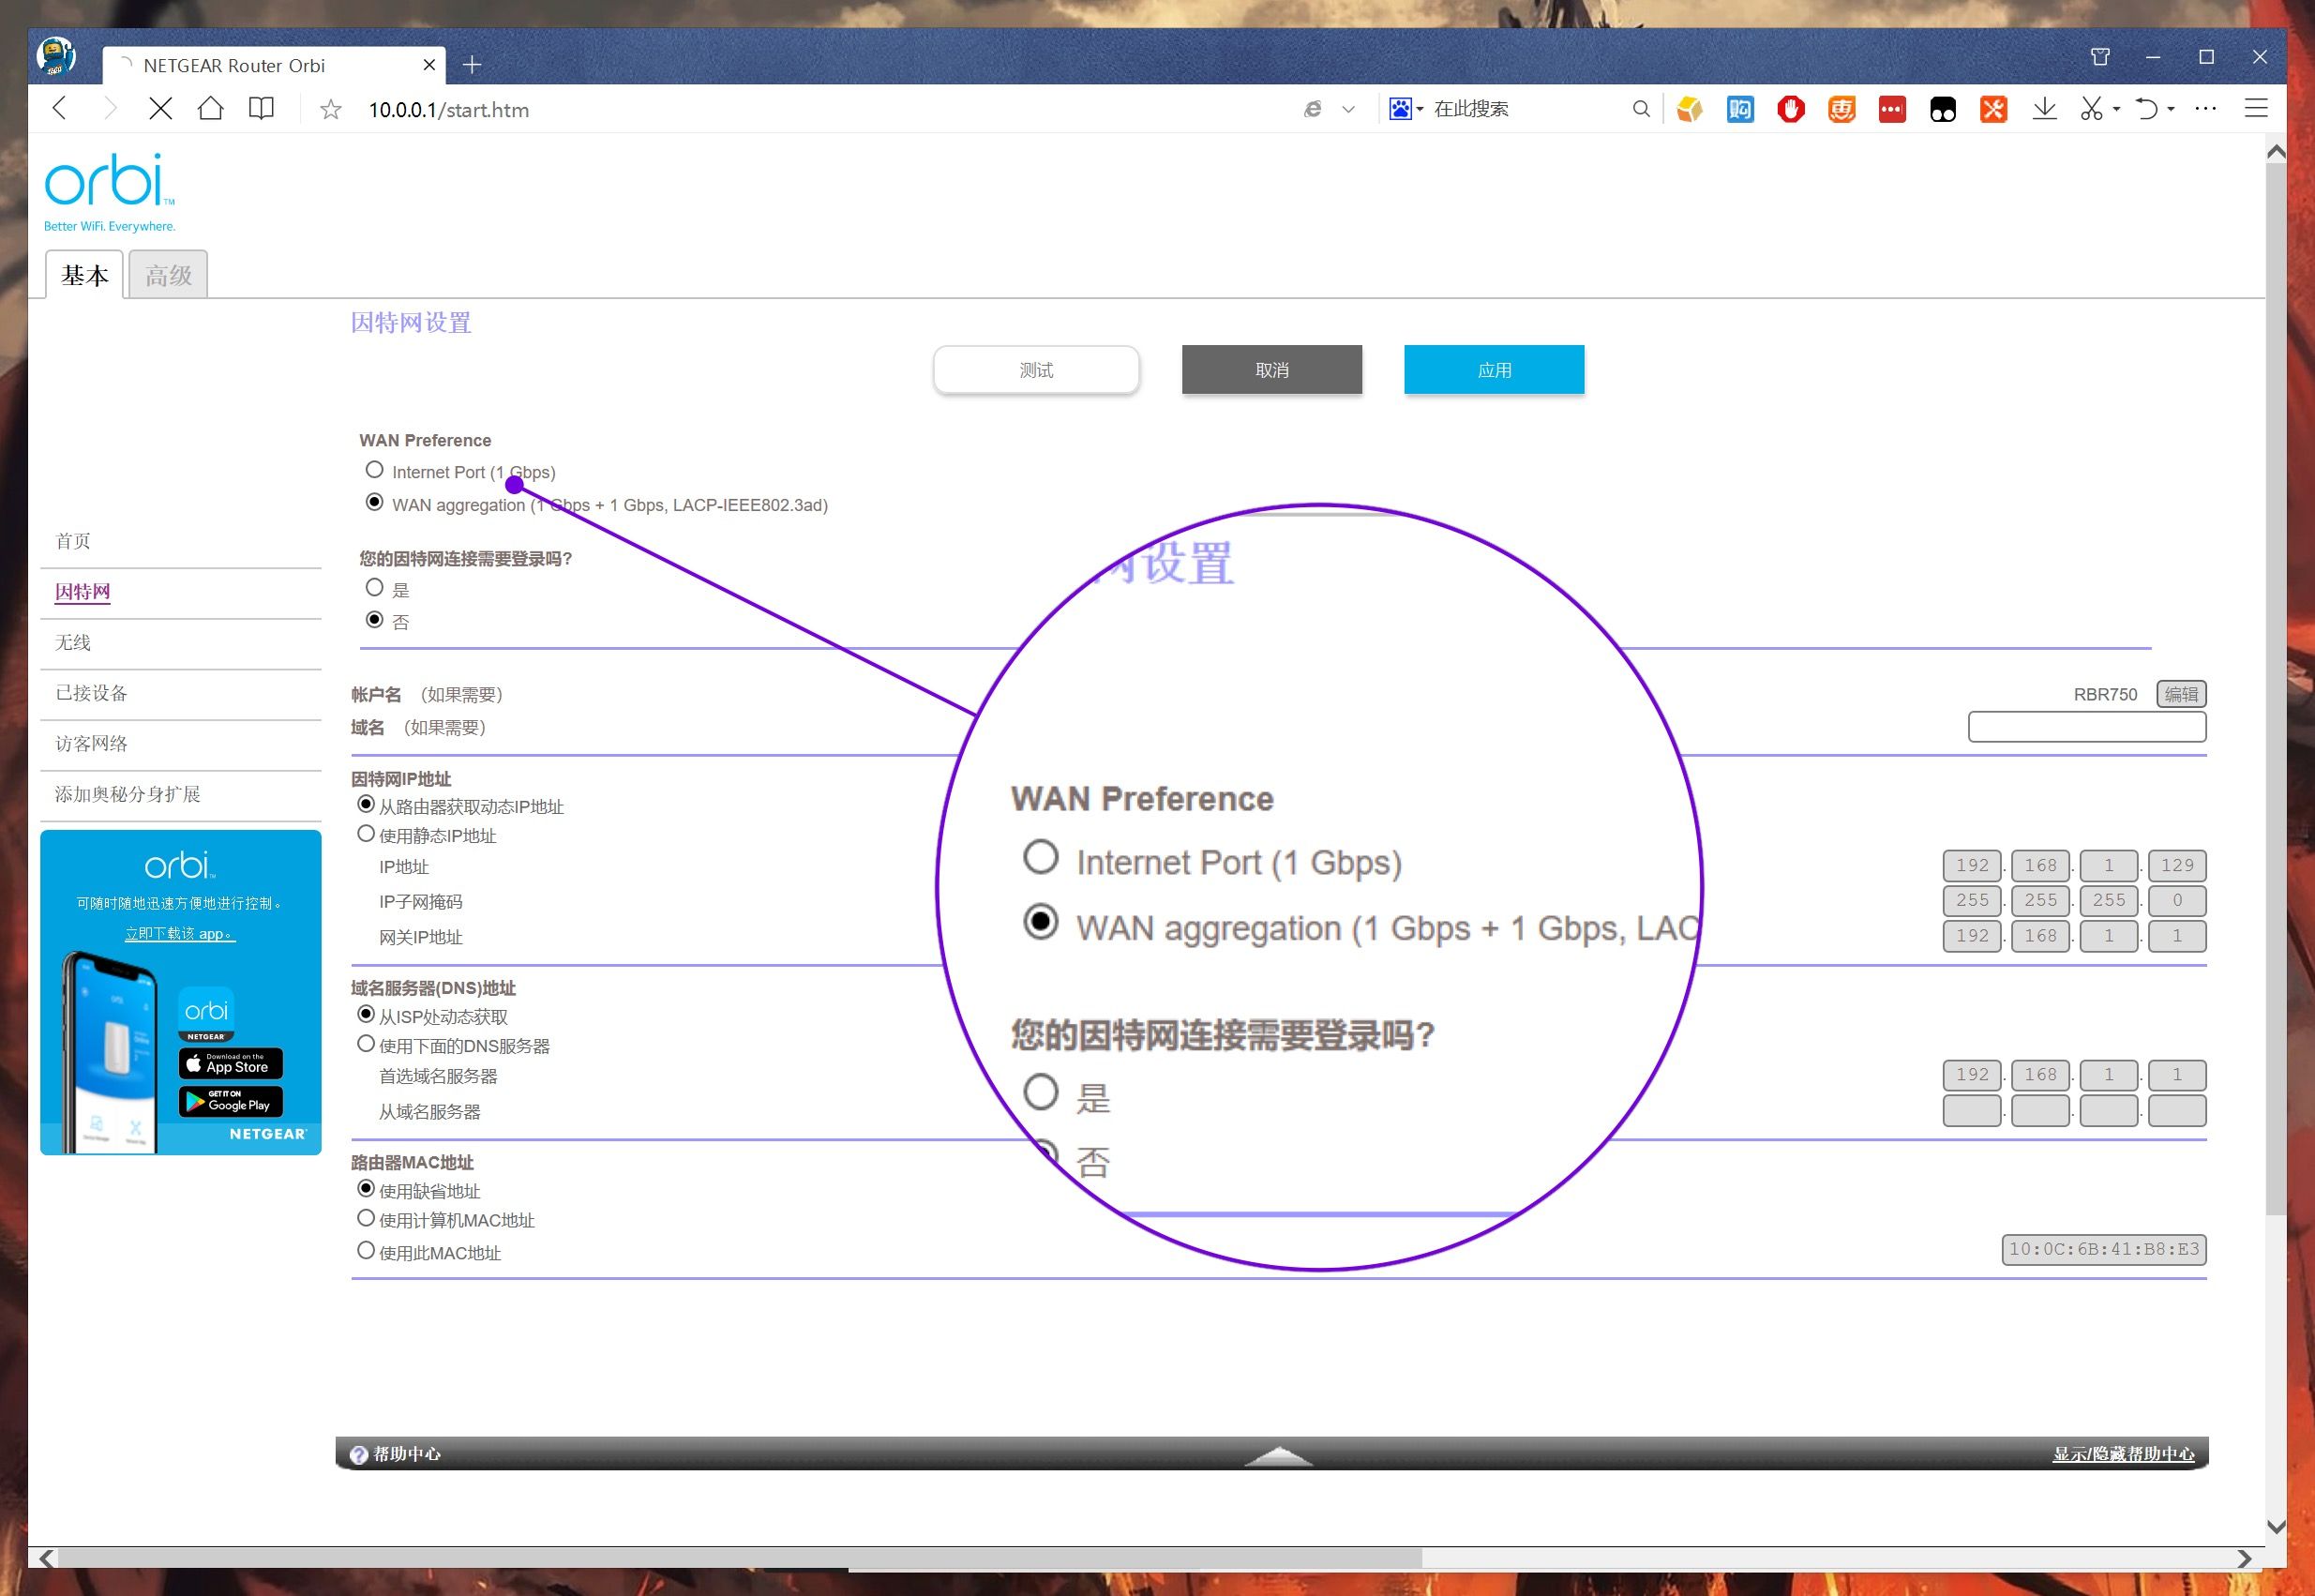Click the Google Play badge
The width and height of the screenshot is (2315, 1596).
[x=231, y=1102]
